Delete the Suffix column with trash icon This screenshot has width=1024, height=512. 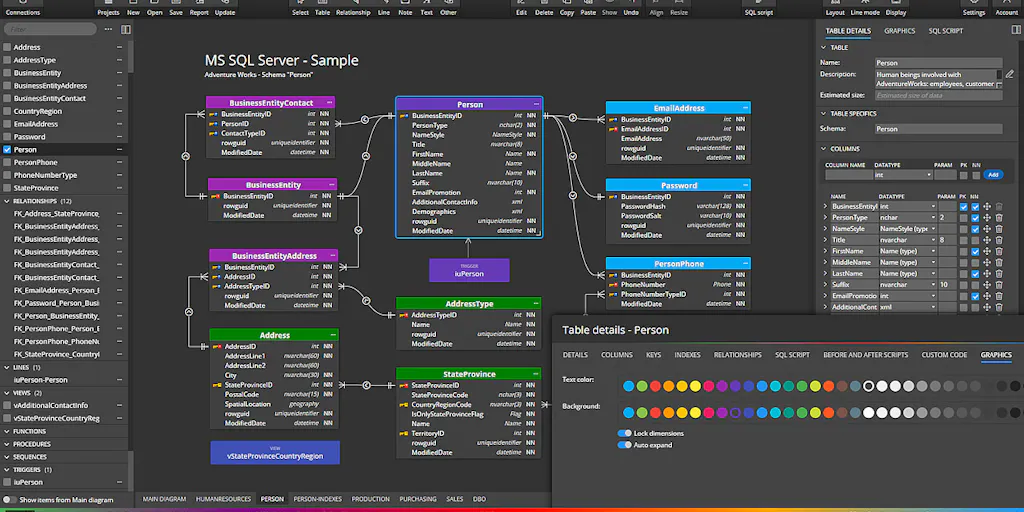(x=999, y=285)
